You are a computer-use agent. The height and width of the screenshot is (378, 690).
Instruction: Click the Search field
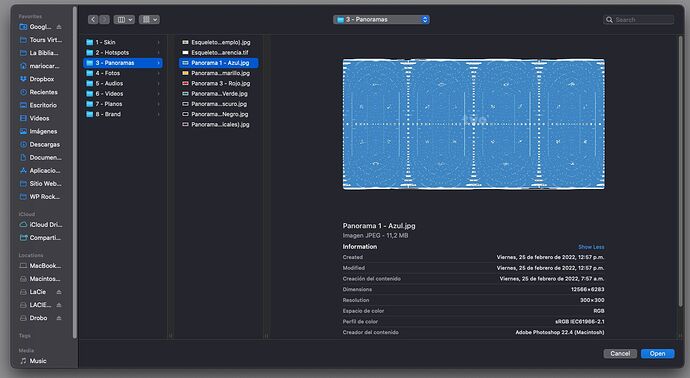click(639, 19)
